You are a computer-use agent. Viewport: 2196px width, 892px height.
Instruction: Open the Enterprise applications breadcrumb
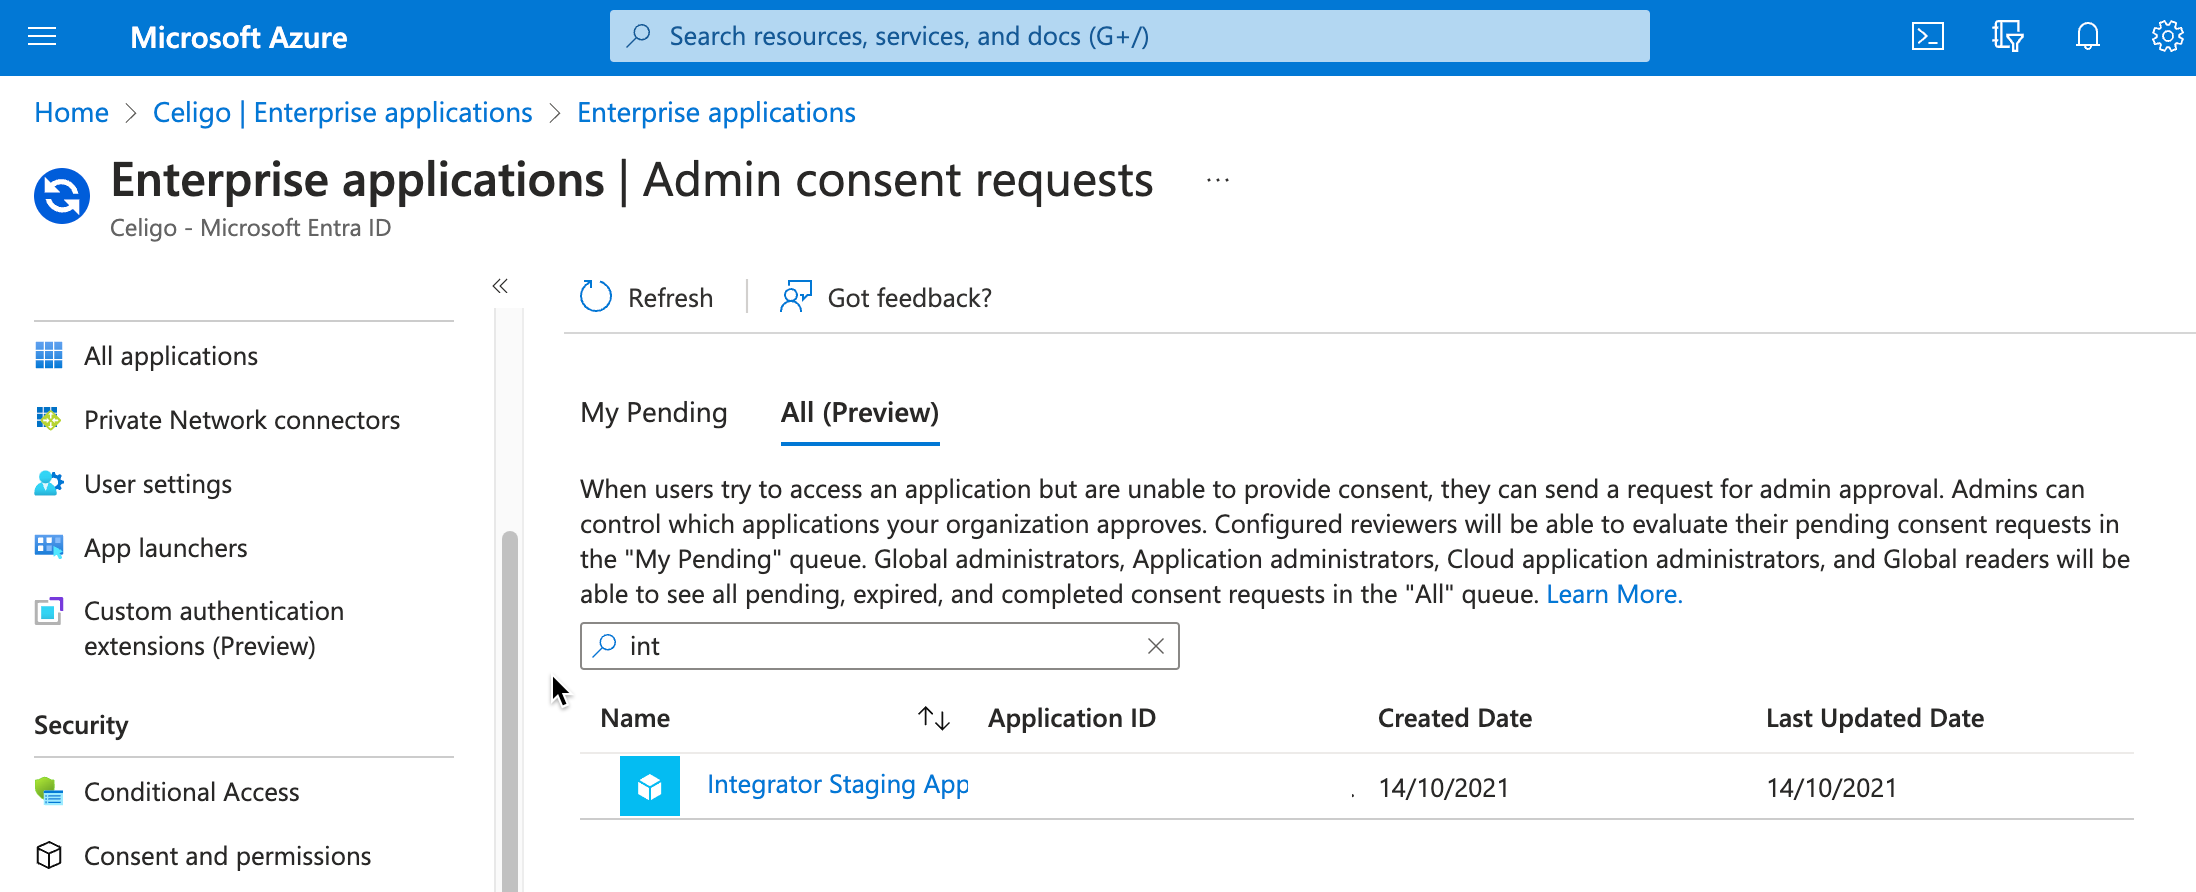click(x=716, y=112)
